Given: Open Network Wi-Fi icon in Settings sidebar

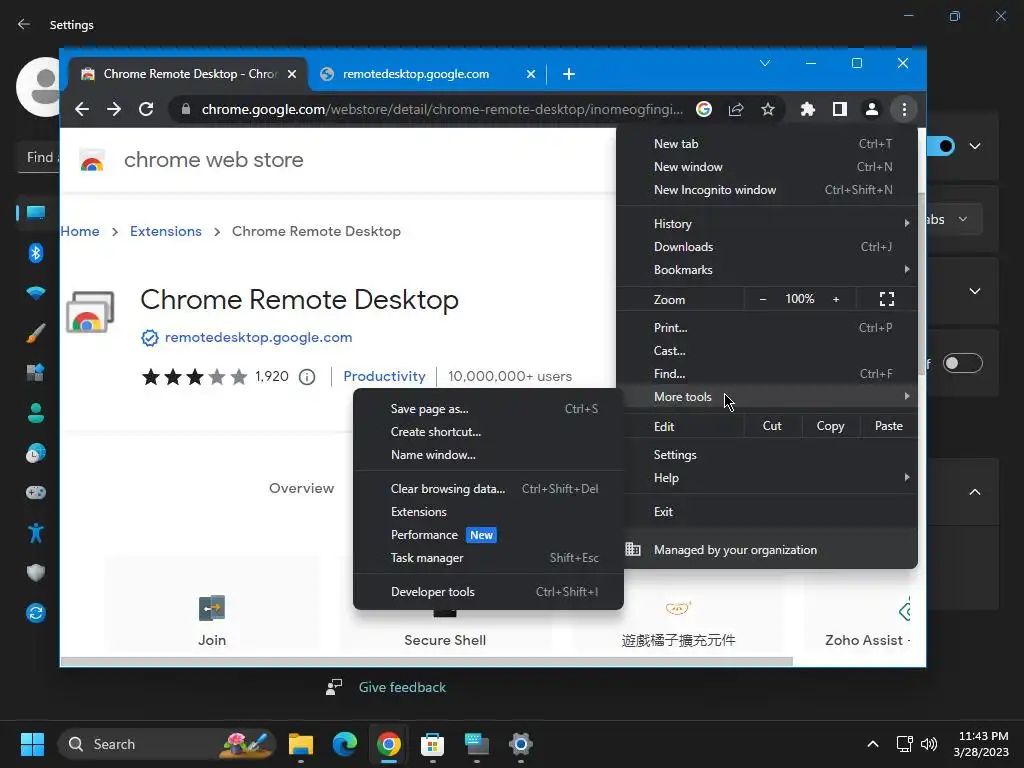Looking at the screenshot, I should pos(36,293).
